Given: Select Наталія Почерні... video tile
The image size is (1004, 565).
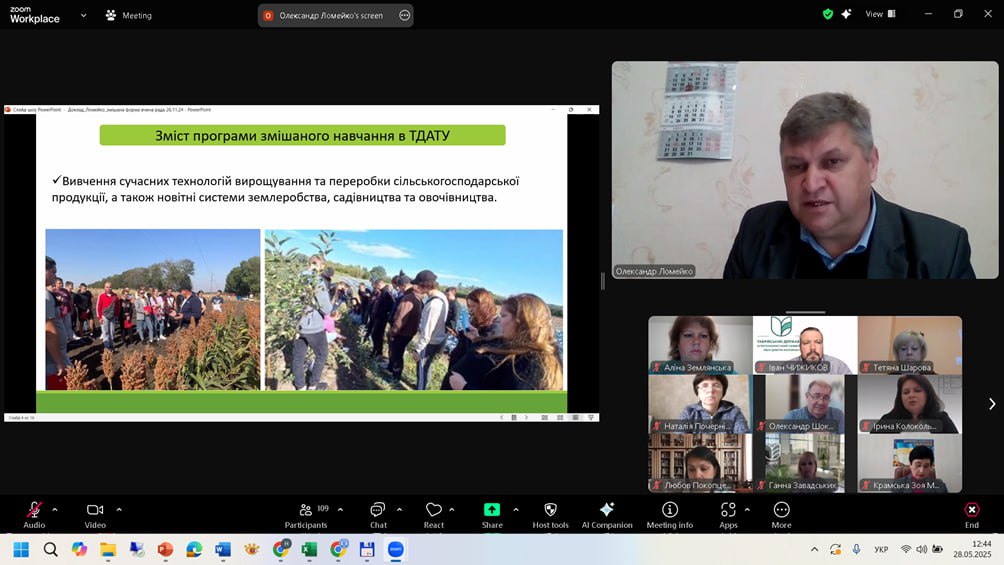Looking at the screenshot, I should click(x=700, y=404).
